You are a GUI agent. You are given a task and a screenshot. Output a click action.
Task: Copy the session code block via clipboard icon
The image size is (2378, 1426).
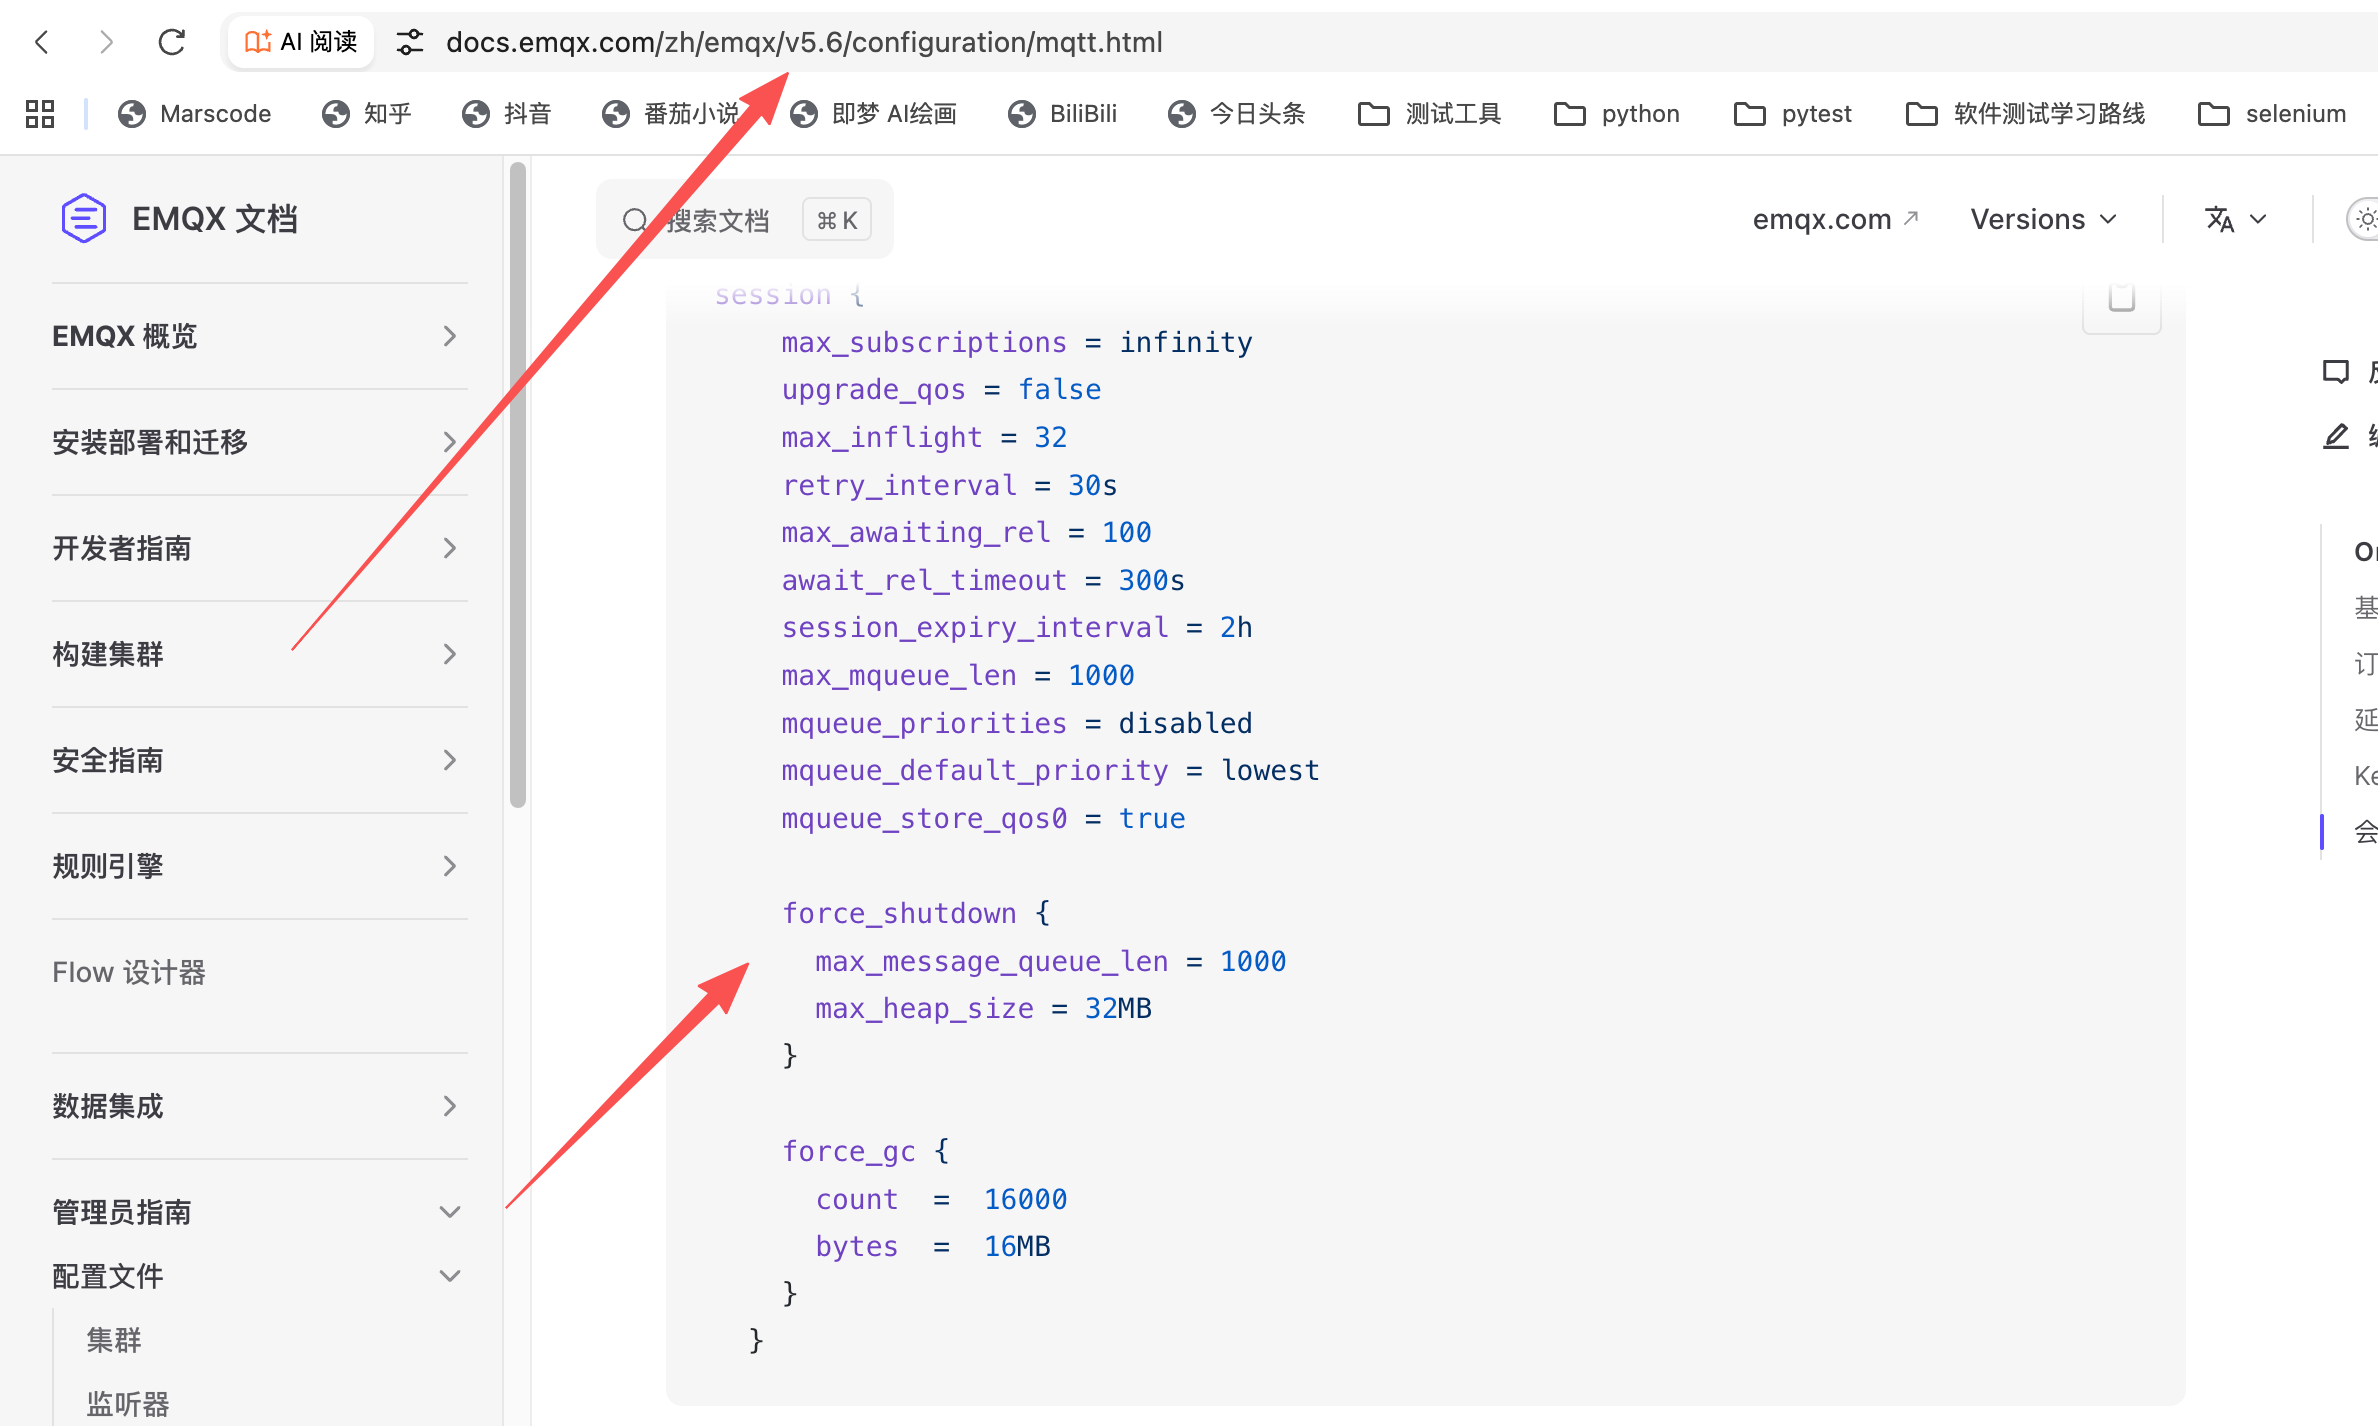tap(2121, 298)
